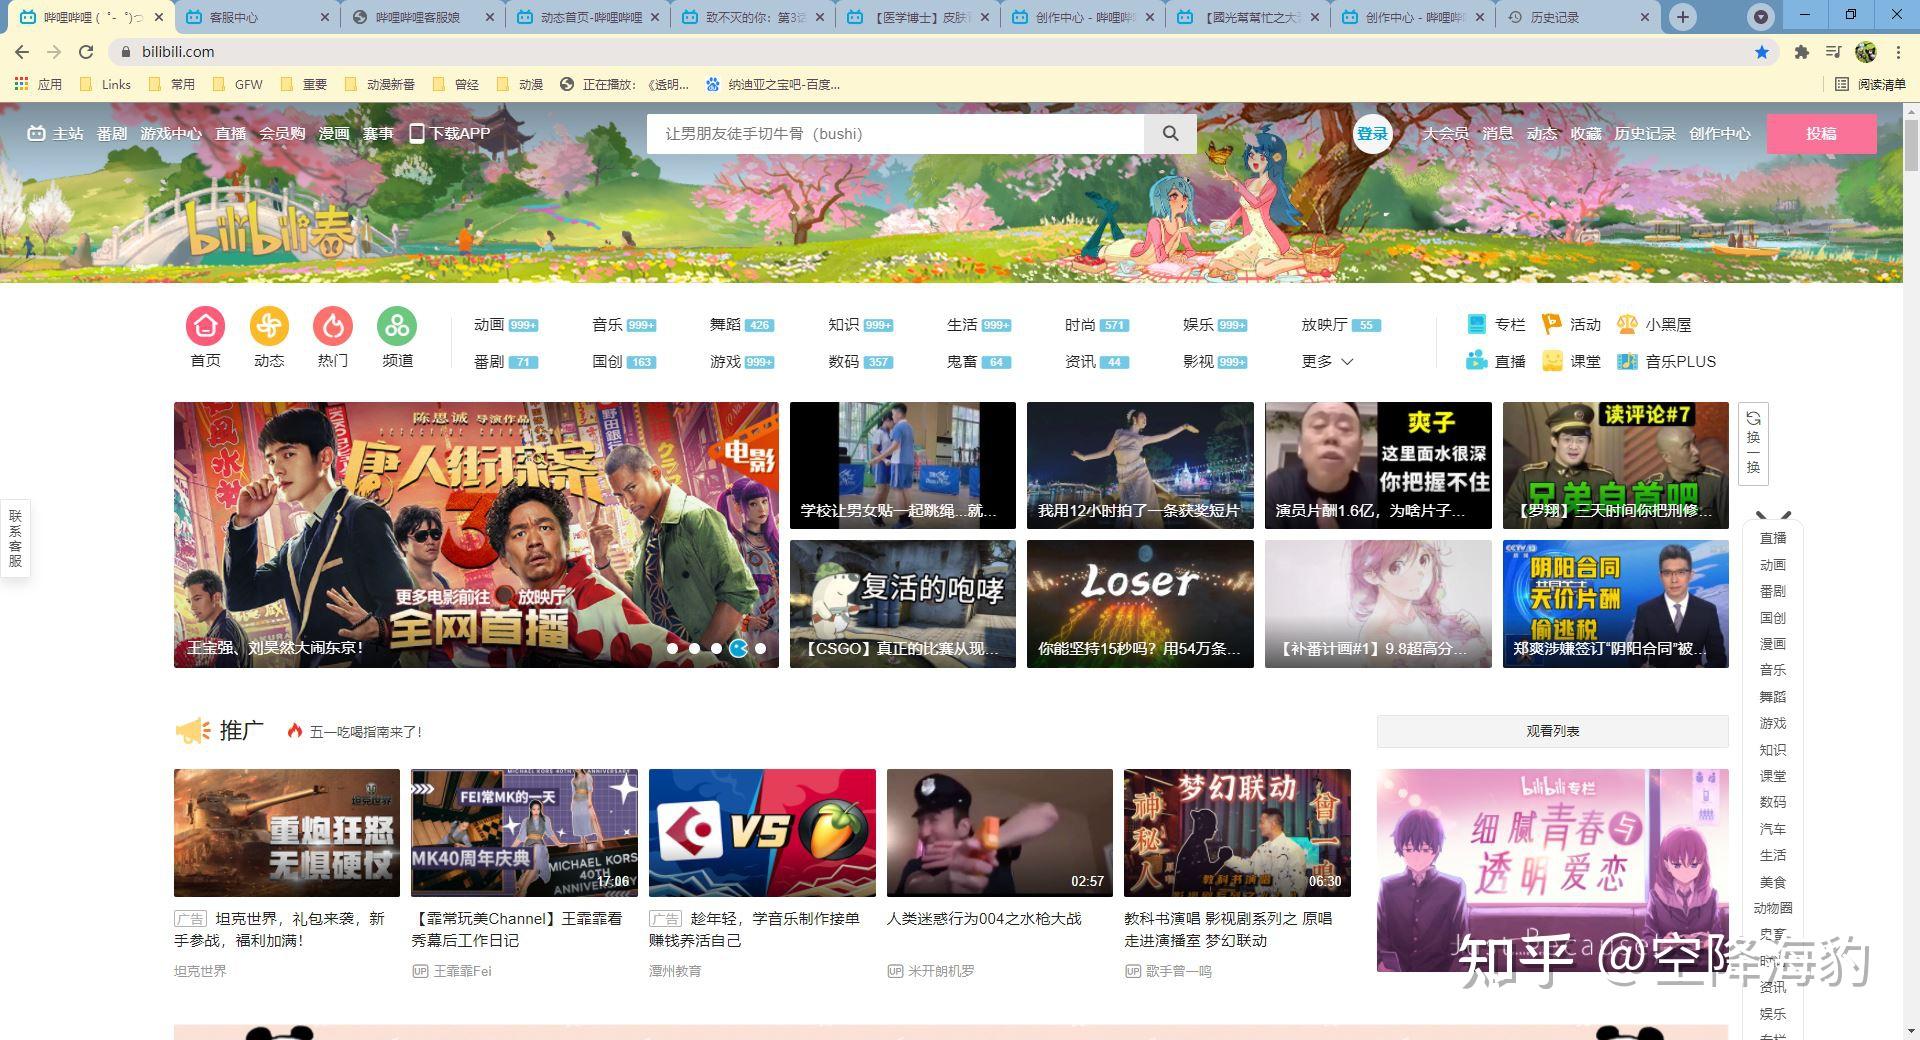This screenshot has height=1040, width=1920.
Task: Open the 重要 bookmarks folder
Action: [x=304, y=84]
